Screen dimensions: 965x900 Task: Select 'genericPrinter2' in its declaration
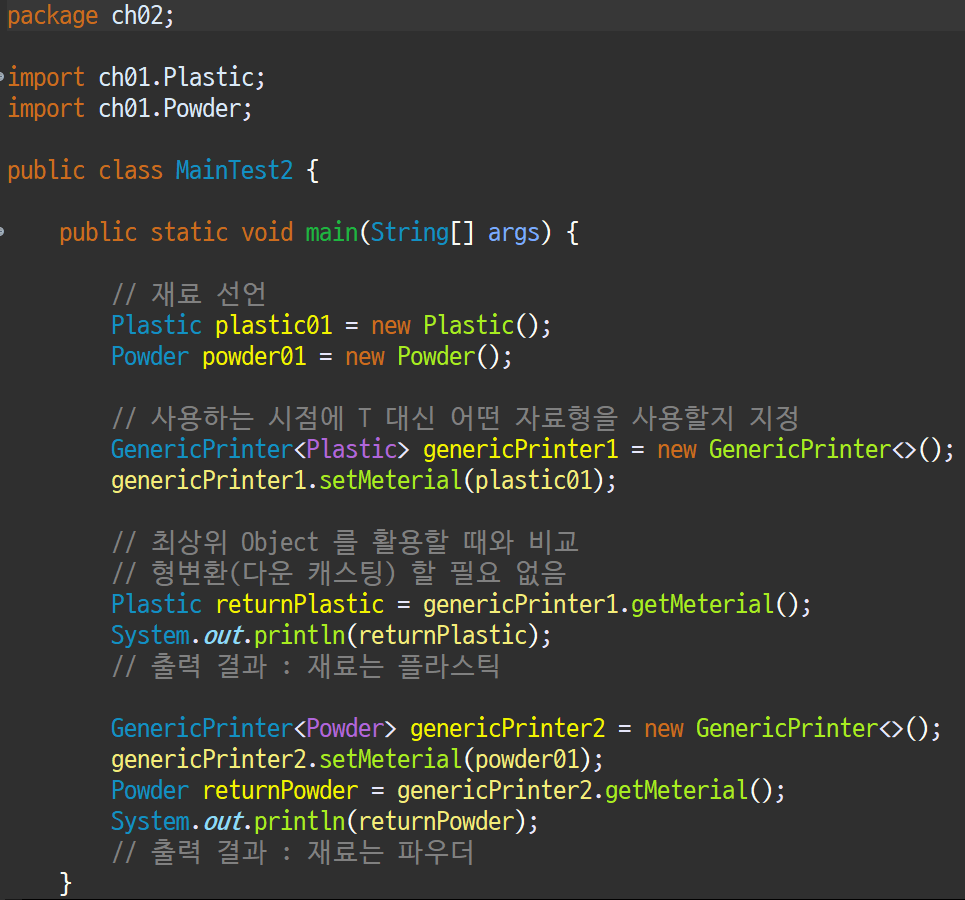pyautogui.click(x=508, y=728)
